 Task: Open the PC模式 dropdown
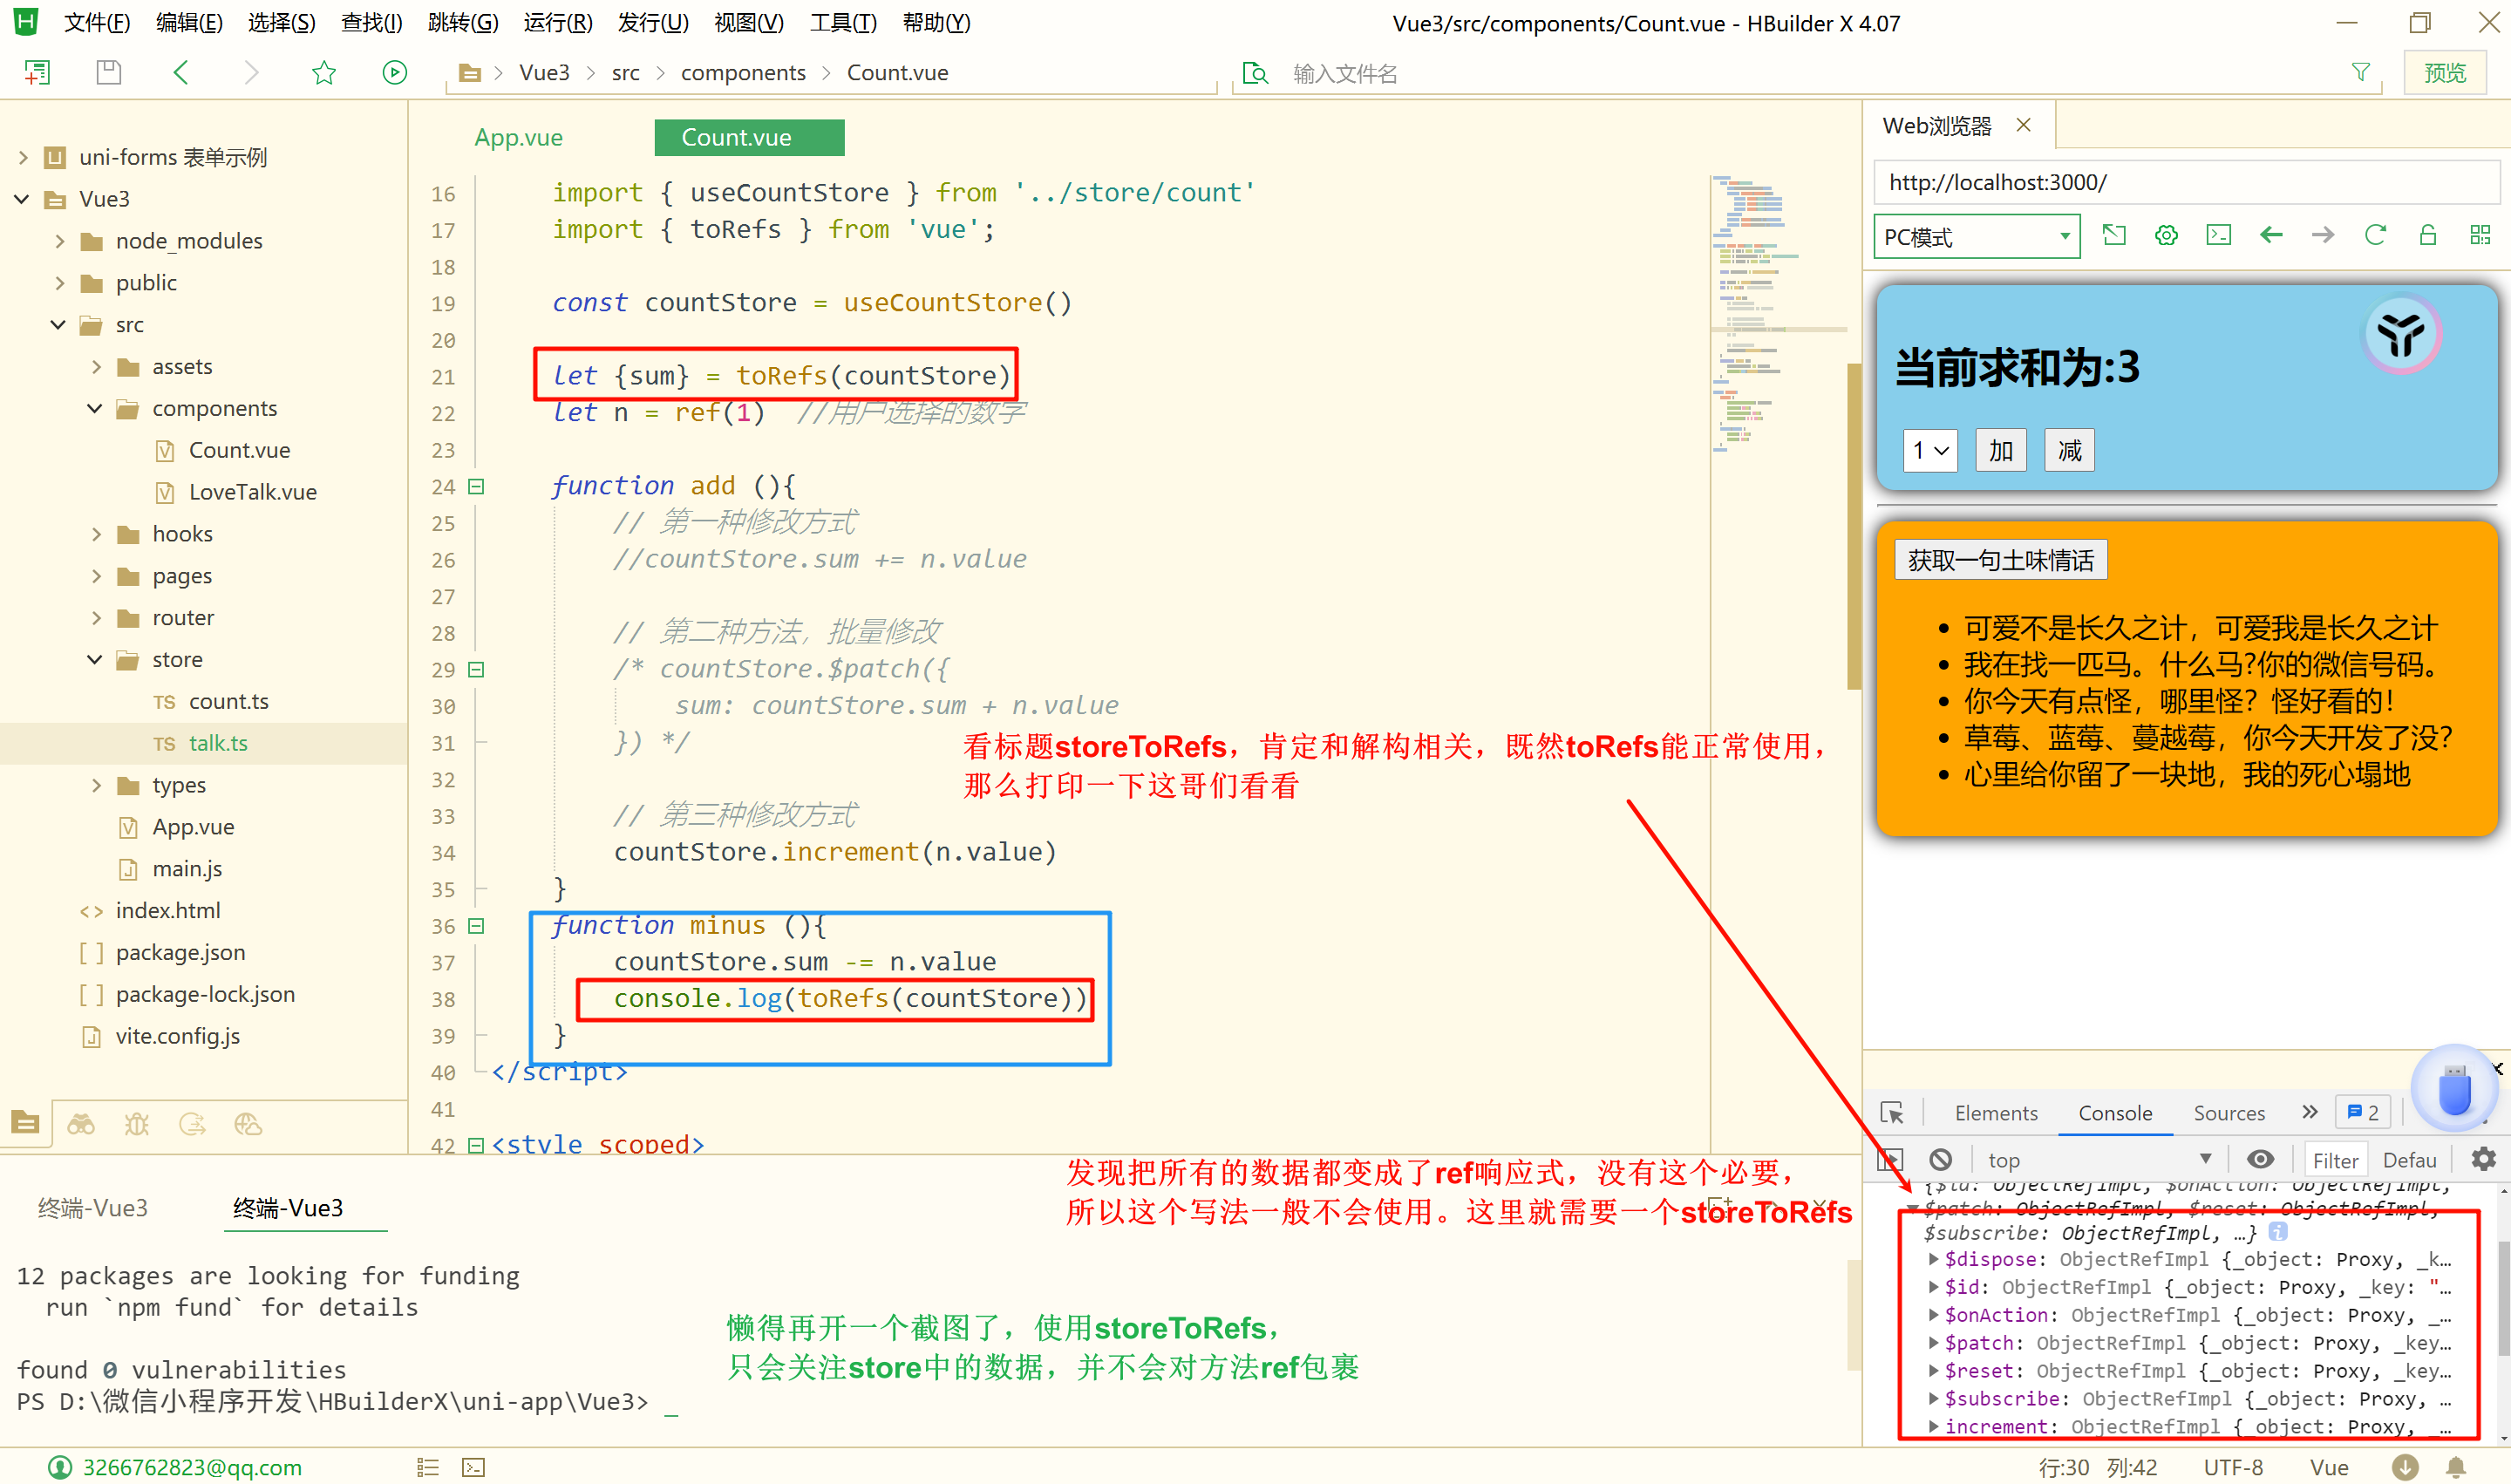point(1976,237)
